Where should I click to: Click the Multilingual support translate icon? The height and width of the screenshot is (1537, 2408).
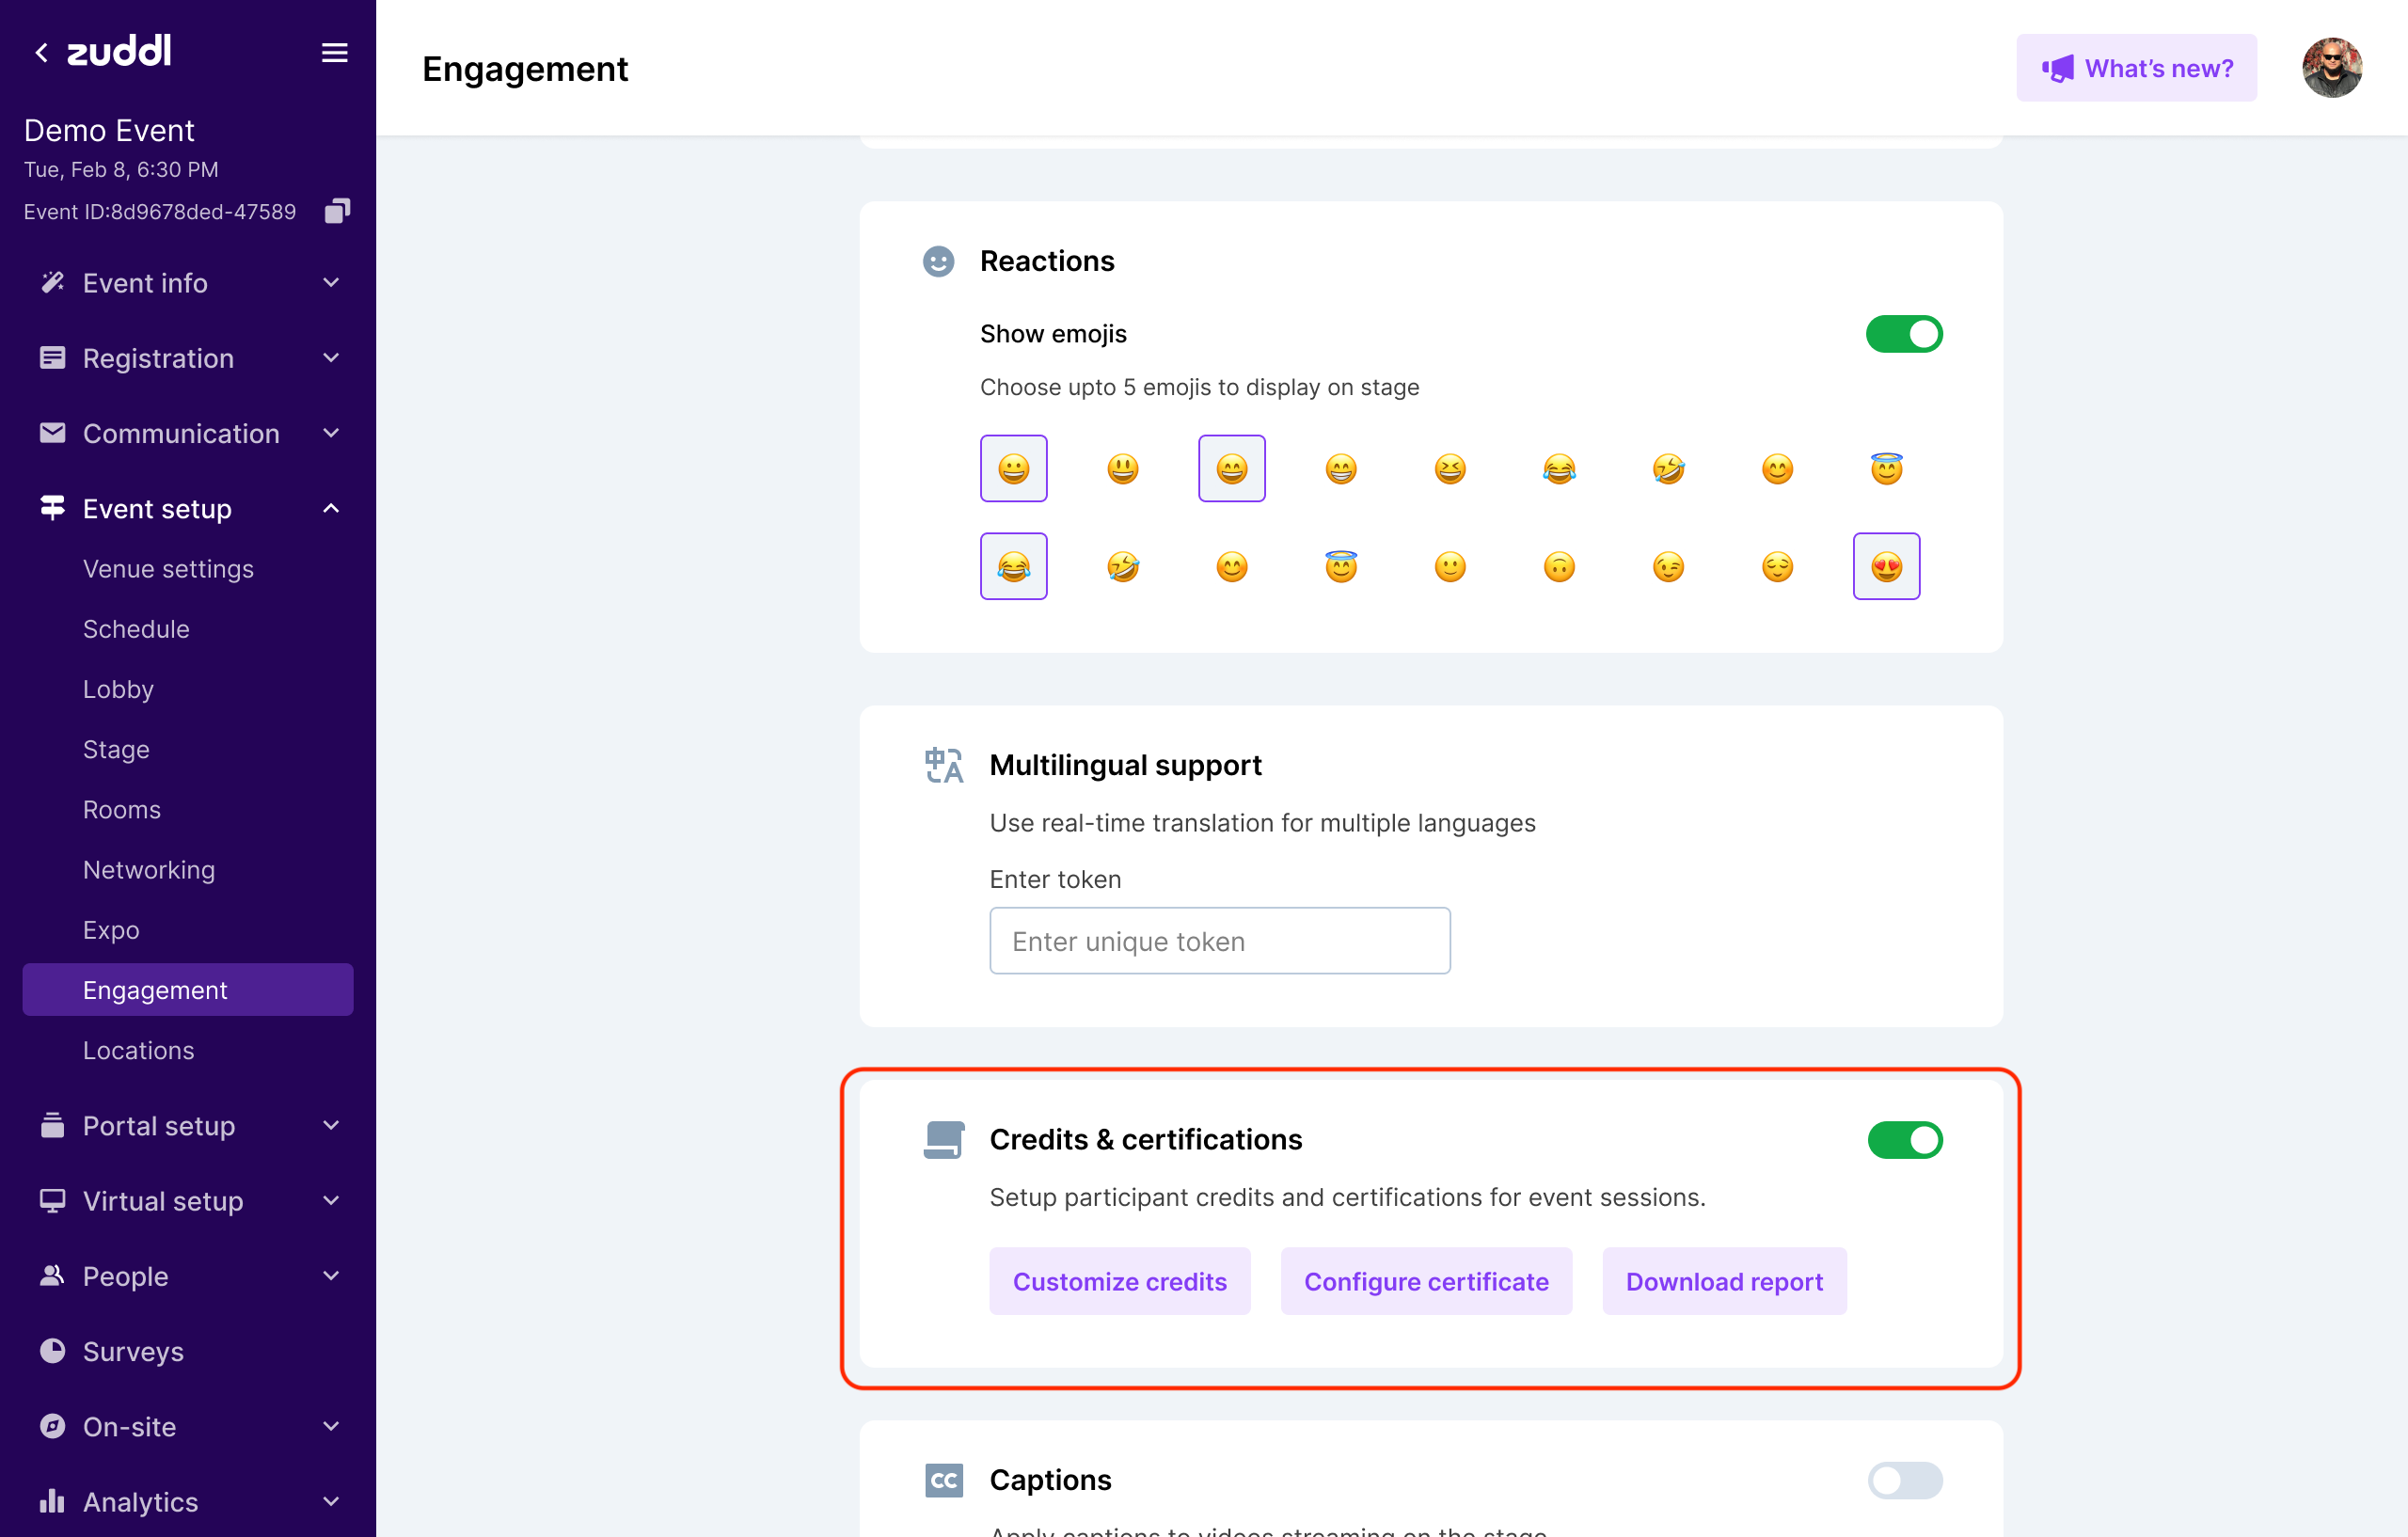coord(943,765)
